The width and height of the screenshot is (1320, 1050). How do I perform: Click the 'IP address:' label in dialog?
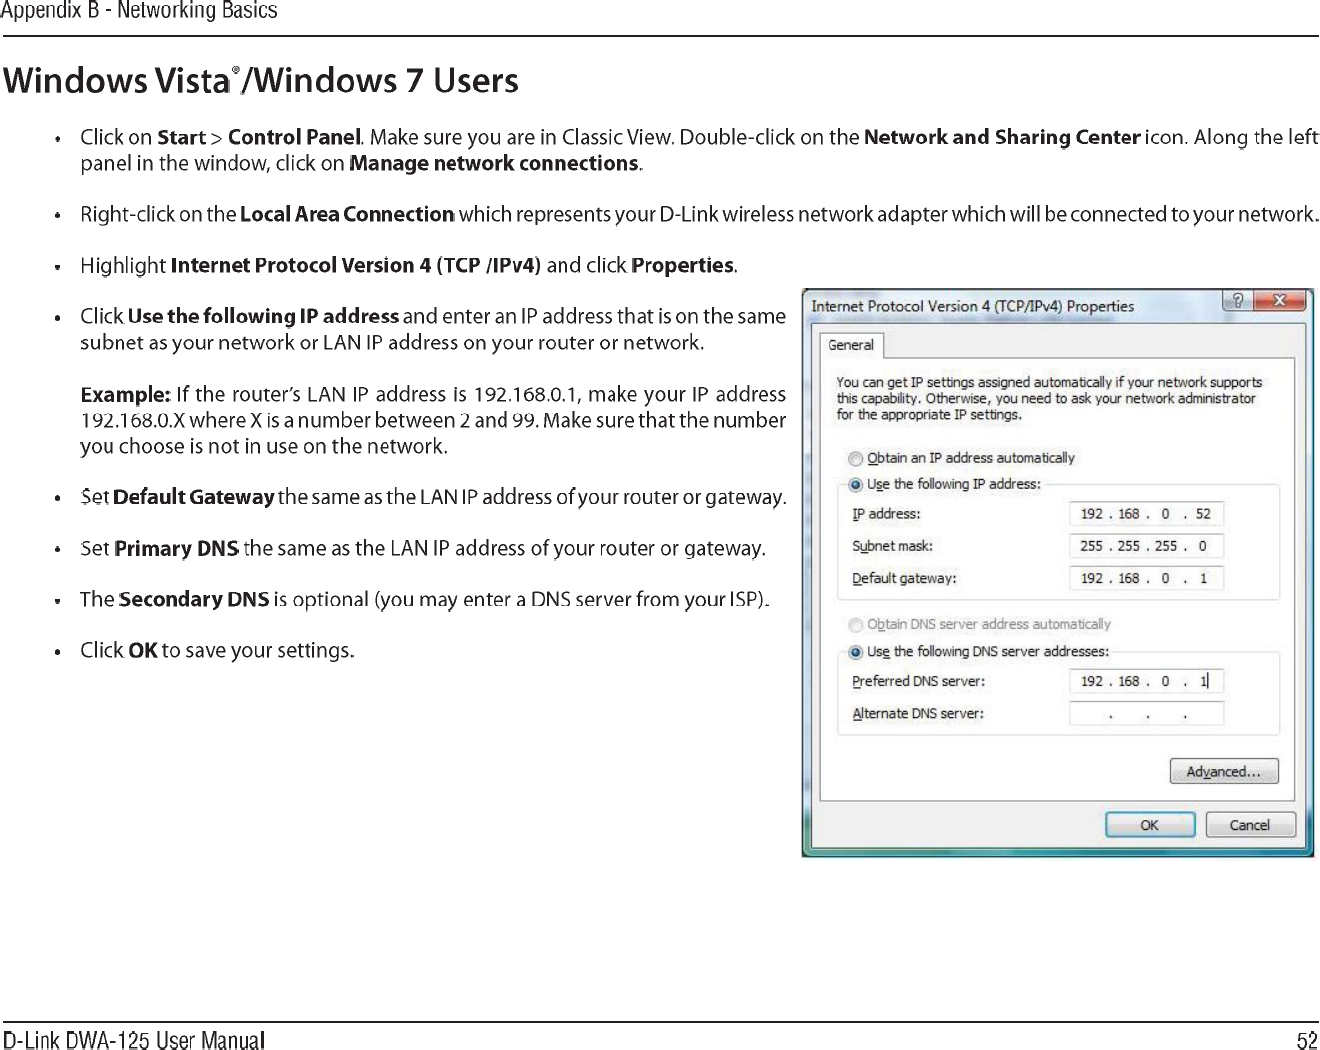[886, 514]
